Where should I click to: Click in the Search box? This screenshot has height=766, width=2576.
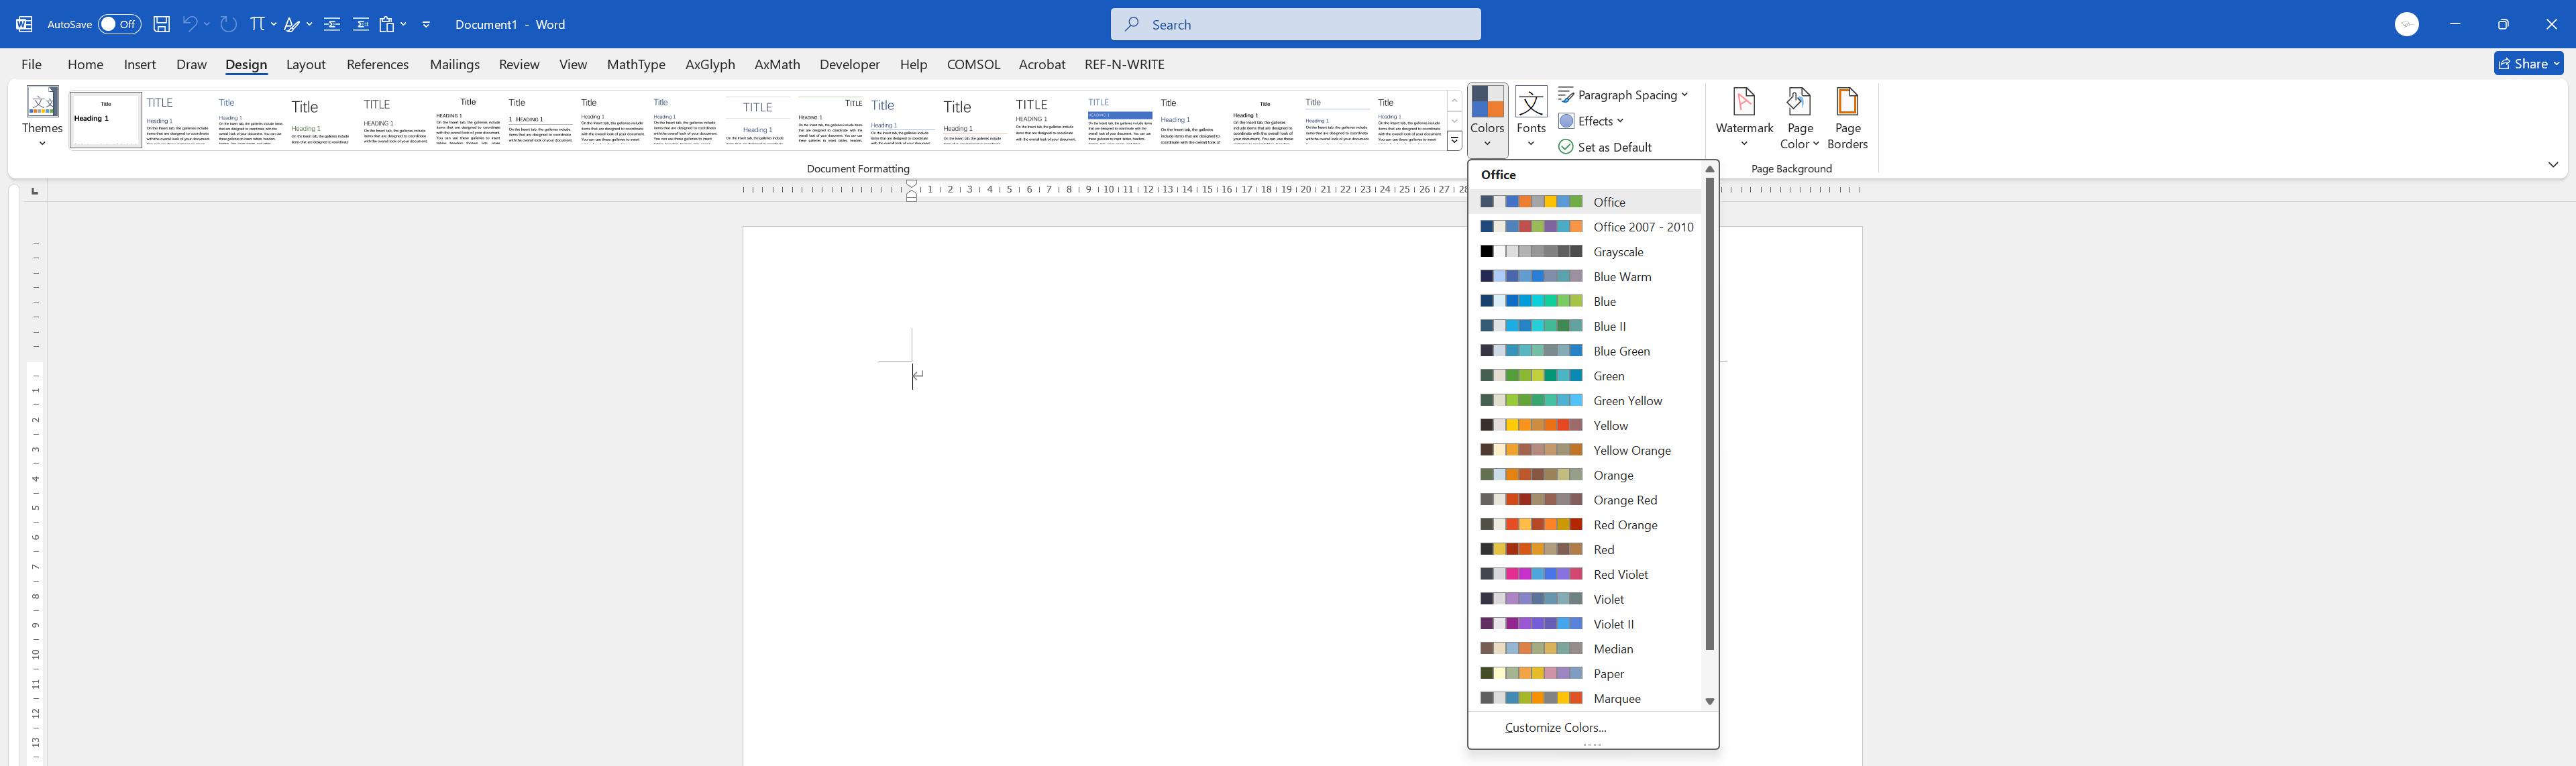click(1295, 24)
